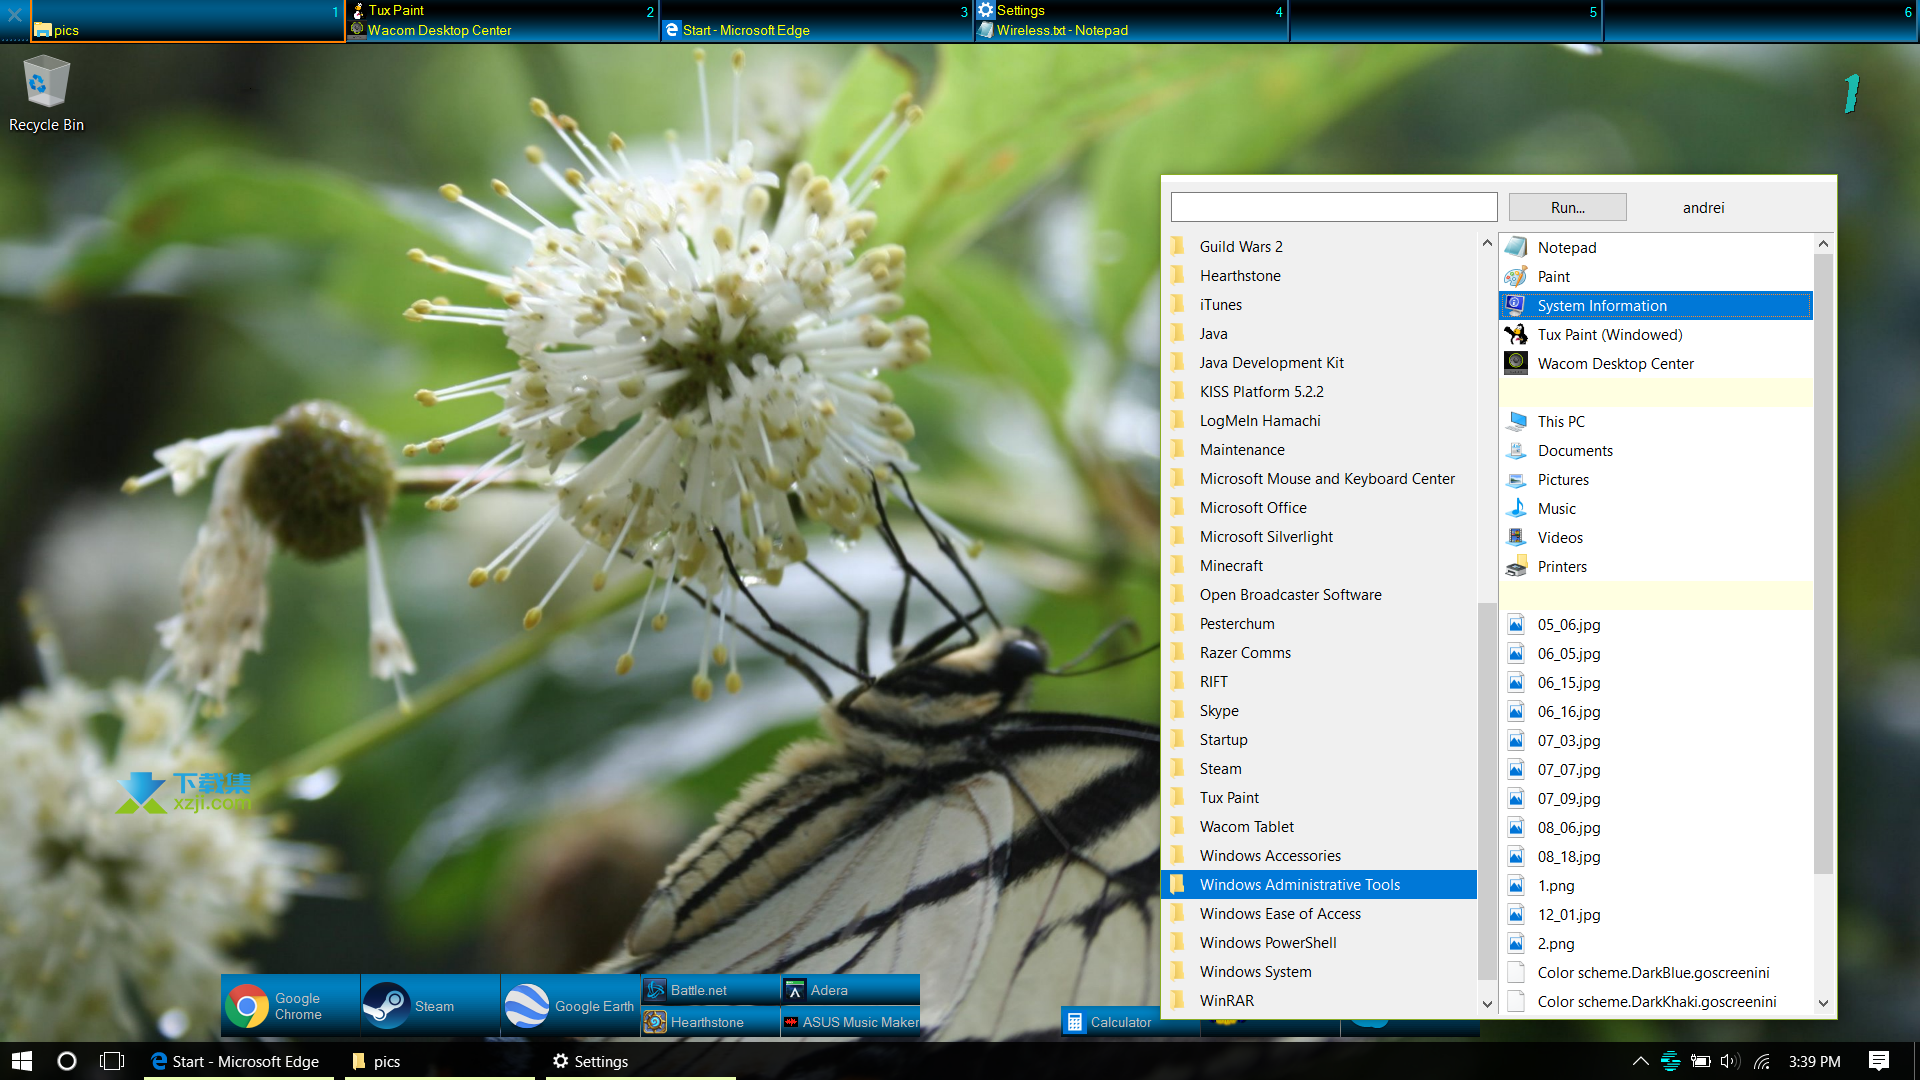Image resolution: width=1920 pixels, height=1080 pixels.
Task: Click the Run button in Start menu
Action: (1568, 207)
